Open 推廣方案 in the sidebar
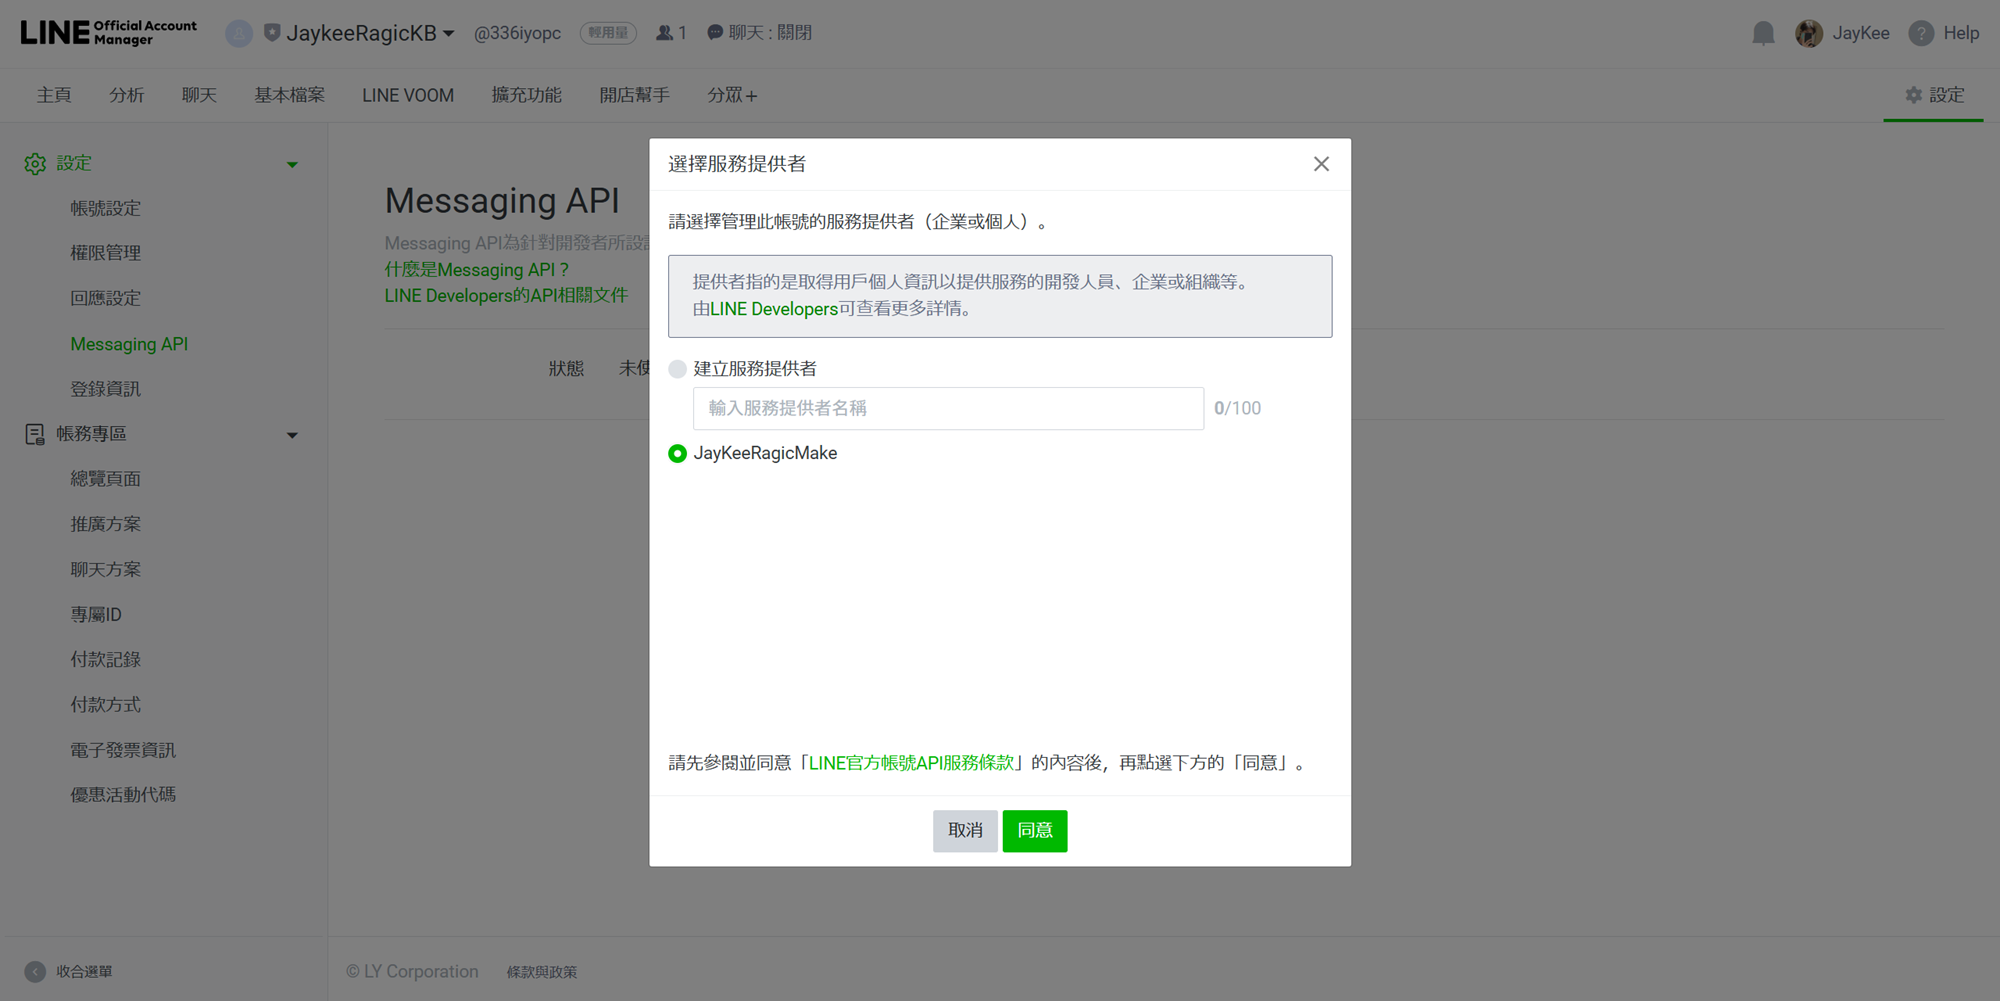This screenshot has width=2000, height=1001. [105, 524]
